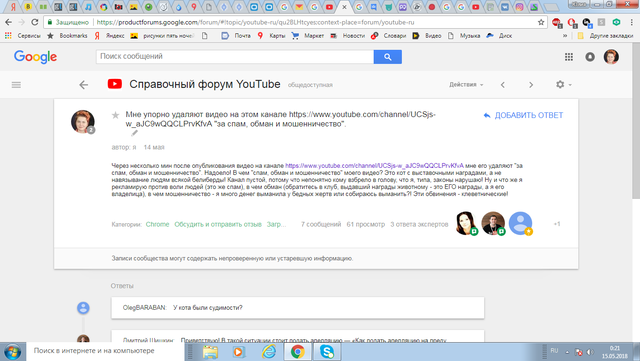Open the Bookmarks bookmark bar item
Screen dimensions: 640x361
(67, 36)
